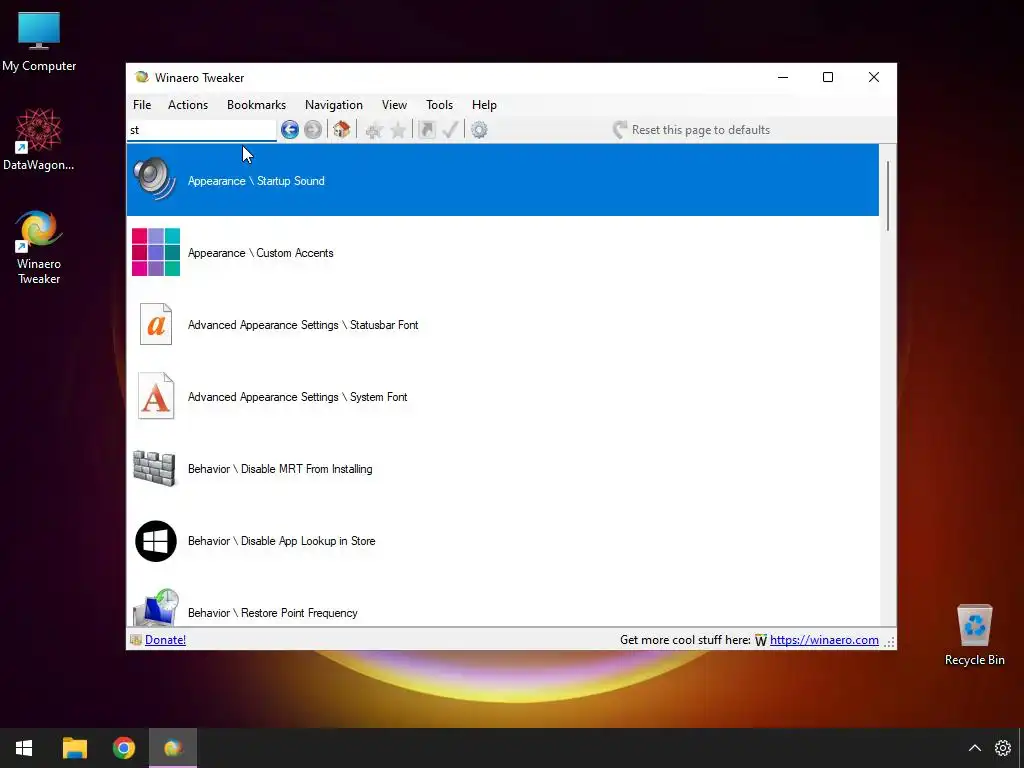Open the DataWagon desktop shortcut
This screenshot has width=1024, height=768.
pos(39,140)
